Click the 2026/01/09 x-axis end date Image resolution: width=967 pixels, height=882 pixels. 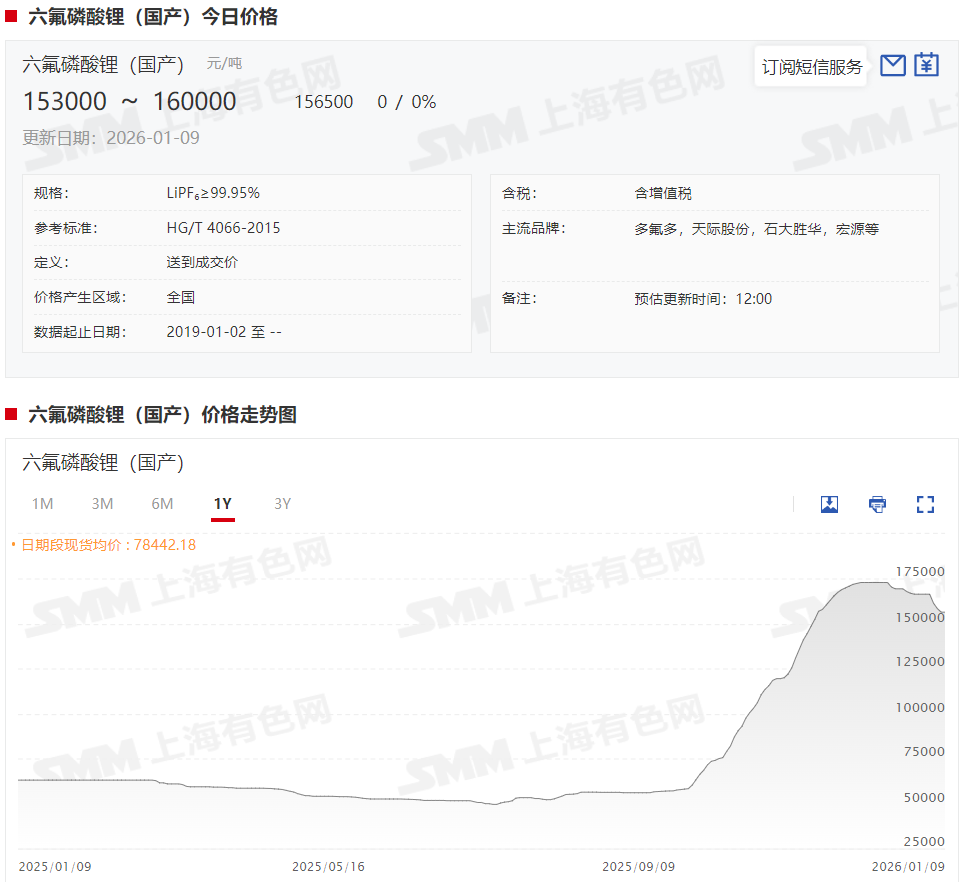click(x=908, y=866)
